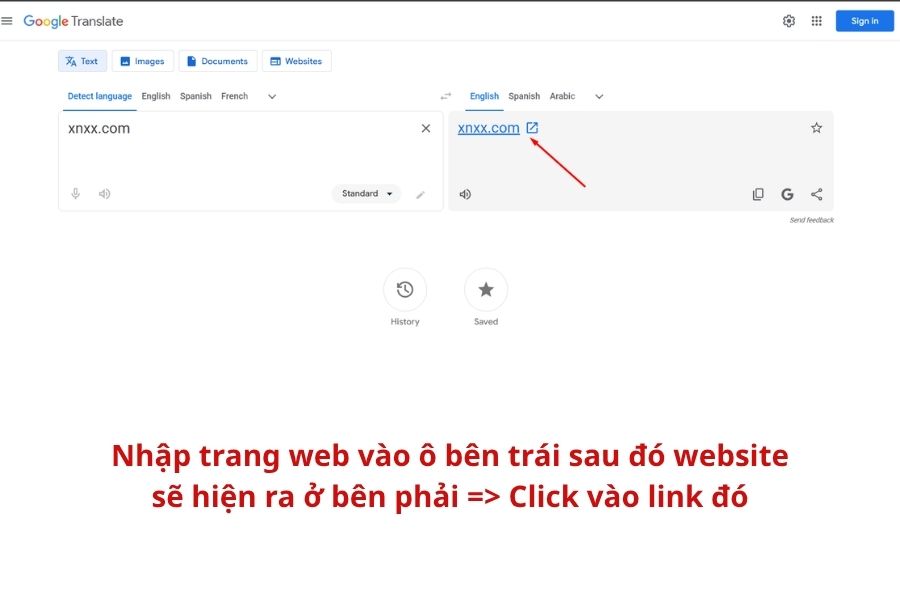Open the History panel
900x600 pixels.
[405, 289]
